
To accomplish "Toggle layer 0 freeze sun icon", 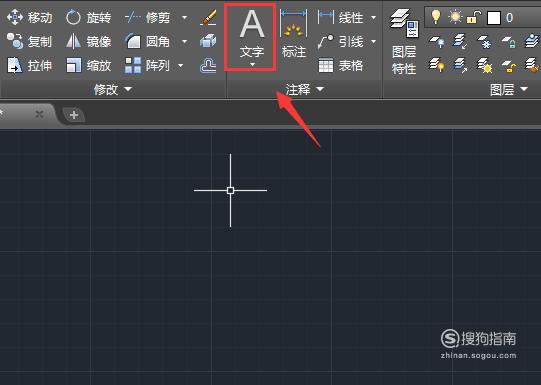I will (455, 17).
